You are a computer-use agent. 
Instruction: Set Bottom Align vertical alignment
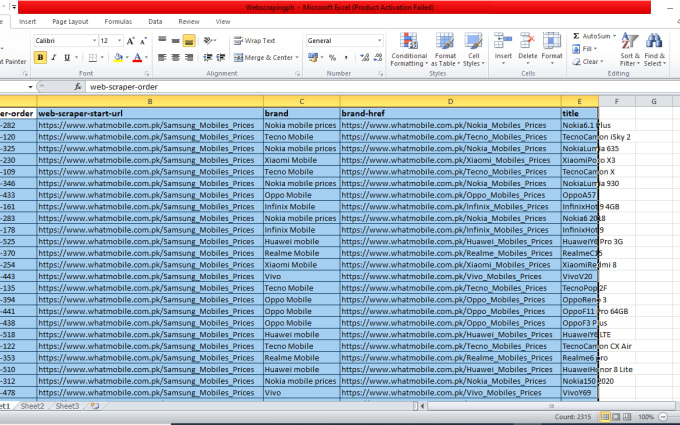(189, 40)
